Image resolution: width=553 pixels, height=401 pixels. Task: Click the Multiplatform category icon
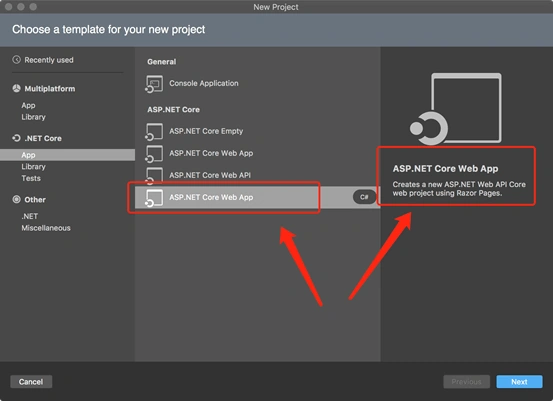(x=17, y=88)
